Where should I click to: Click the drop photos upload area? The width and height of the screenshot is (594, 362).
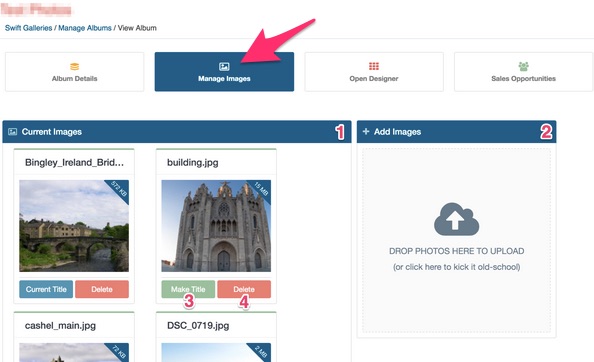pyautogui.click(x=456, y=240)
